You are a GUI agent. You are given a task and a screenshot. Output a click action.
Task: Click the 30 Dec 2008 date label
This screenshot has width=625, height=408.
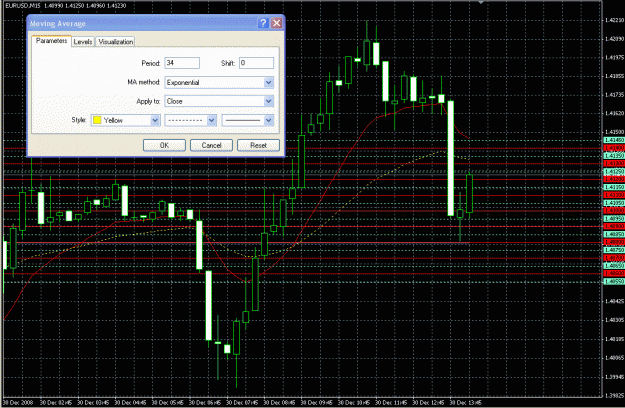point(18,402)
